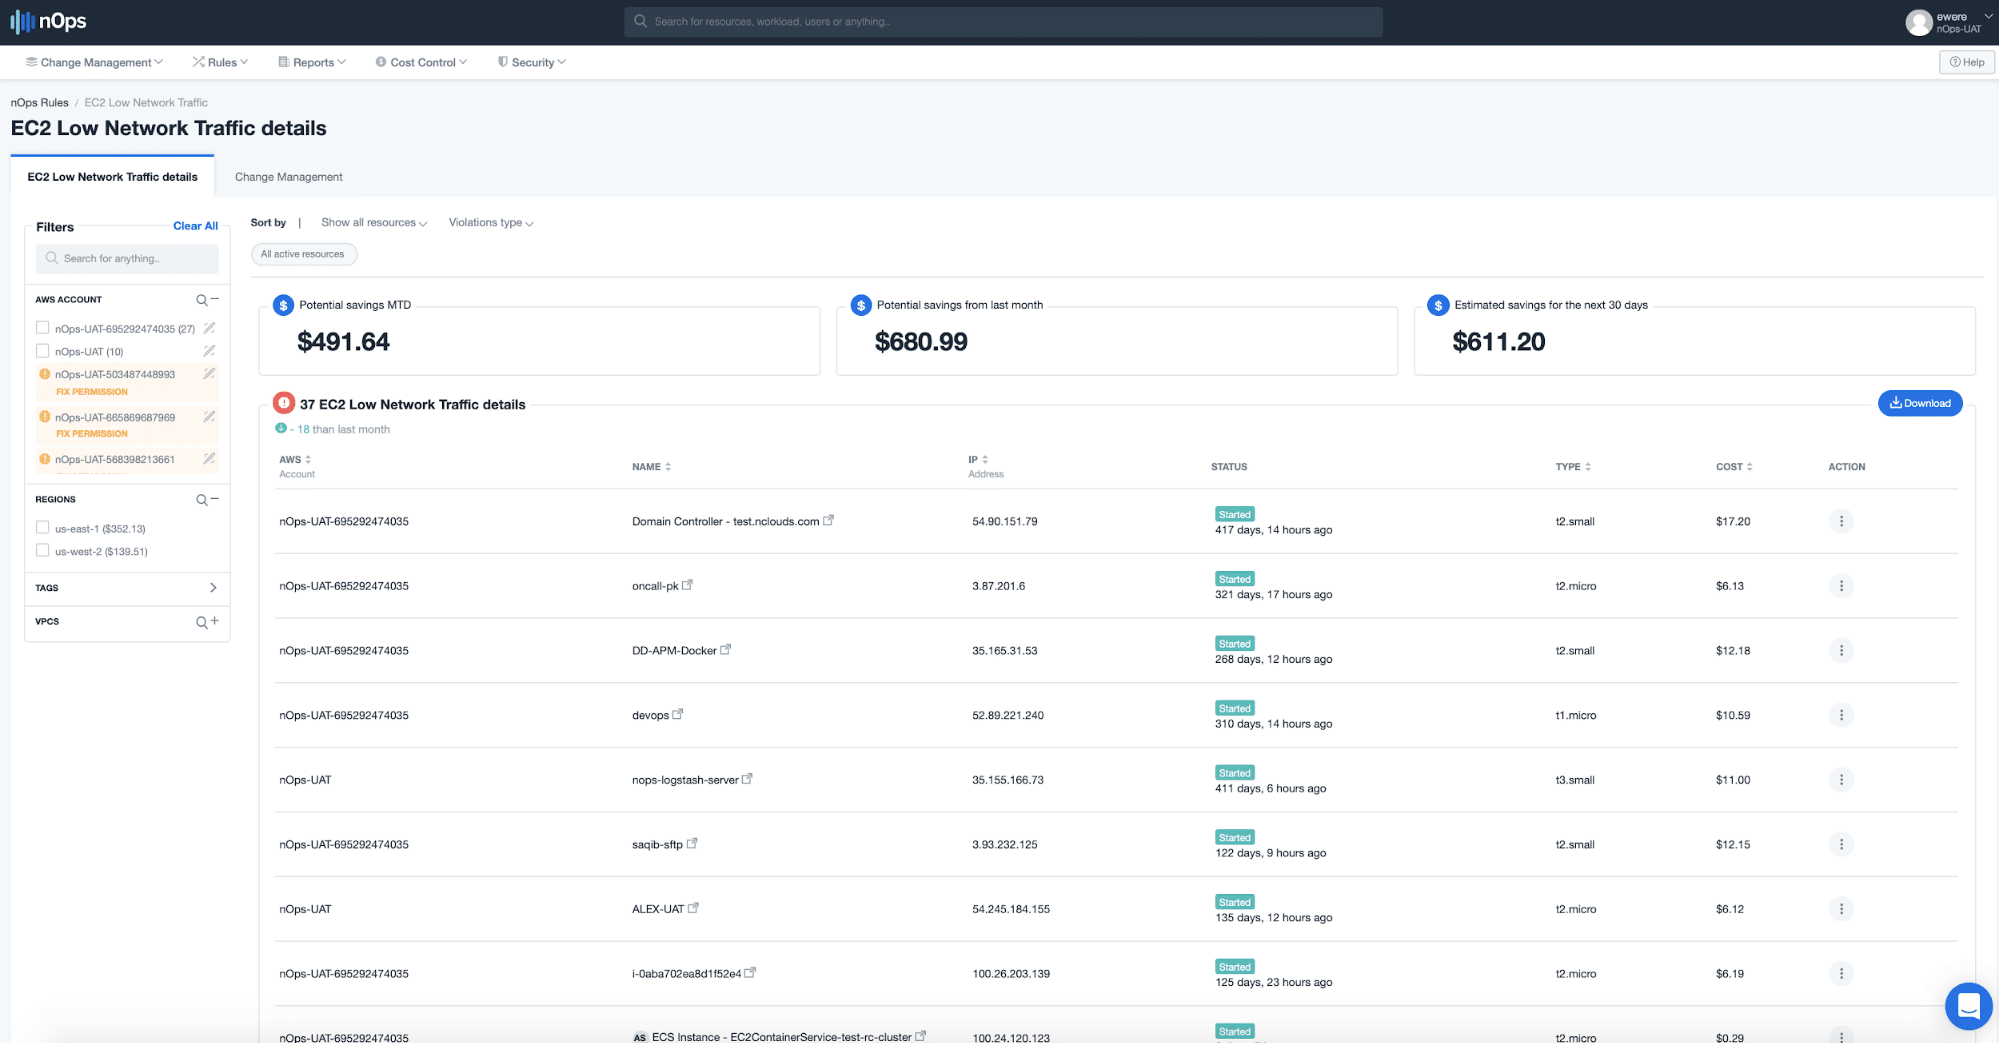
Task: Search within VPCs filter
Action: click(201, 622)
